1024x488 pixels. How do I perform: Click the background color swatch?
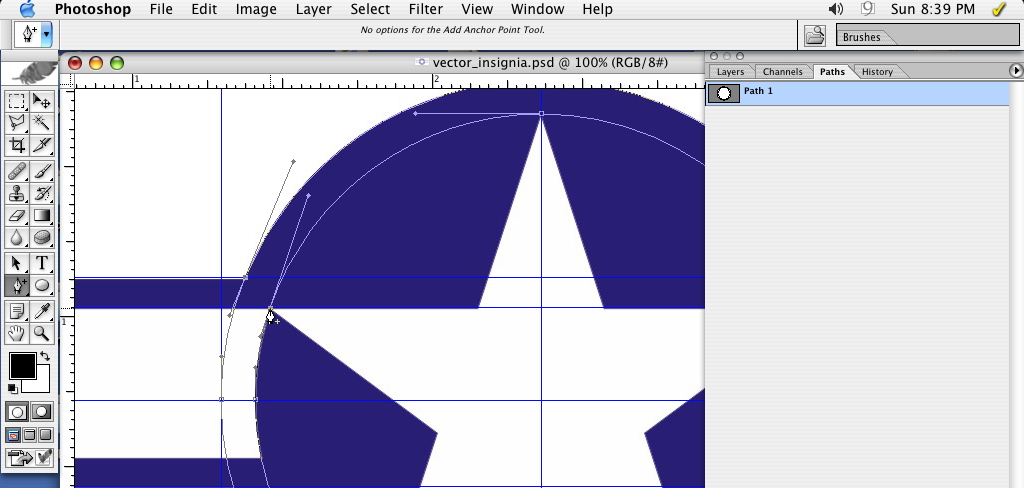[x=42, y=384]
